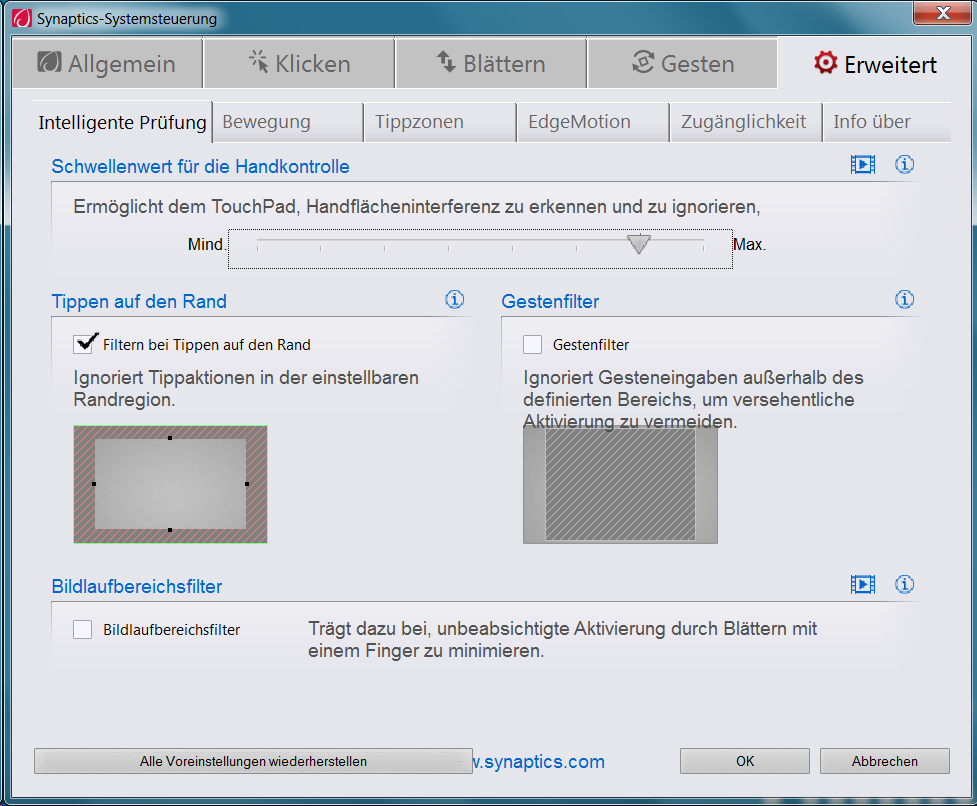Click the Synaptics logo in title bar

coord(22,18)
